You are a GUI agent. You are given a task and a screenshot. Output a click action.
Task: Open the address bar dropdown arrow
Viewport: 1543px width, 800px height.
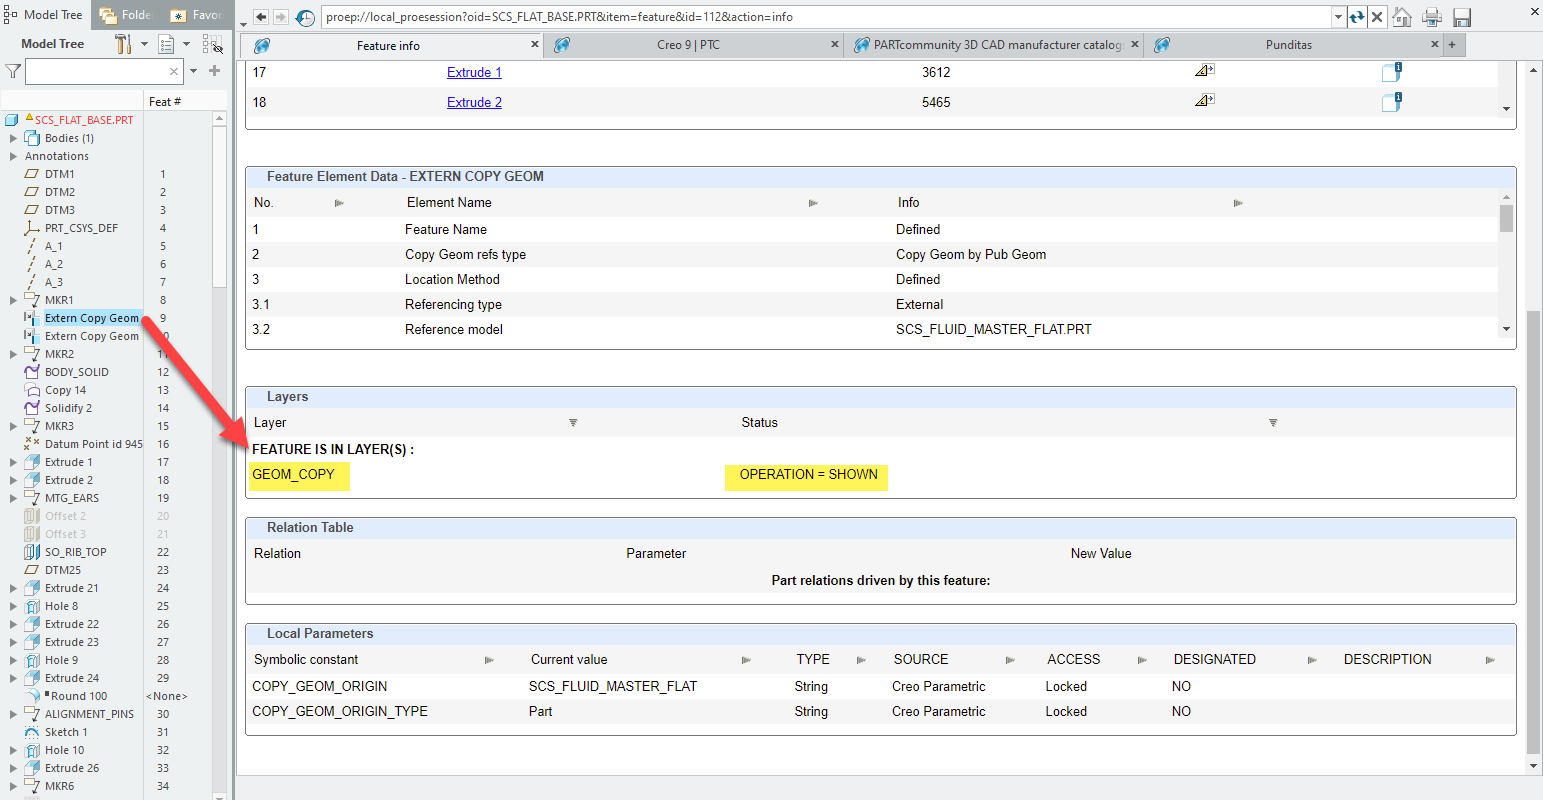point(1337,17)
